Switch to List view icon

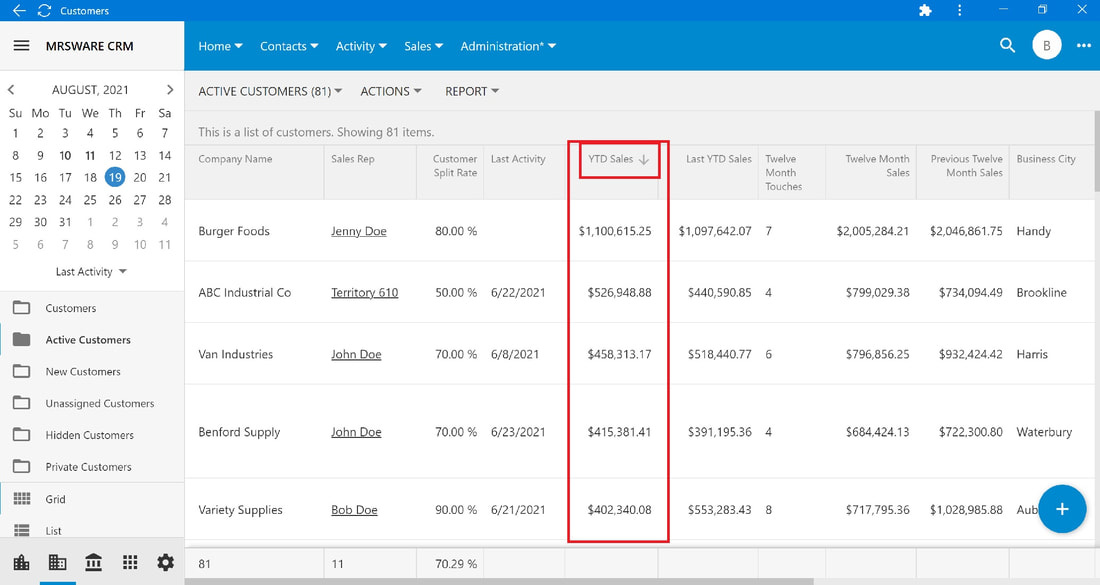click(22, 530)
